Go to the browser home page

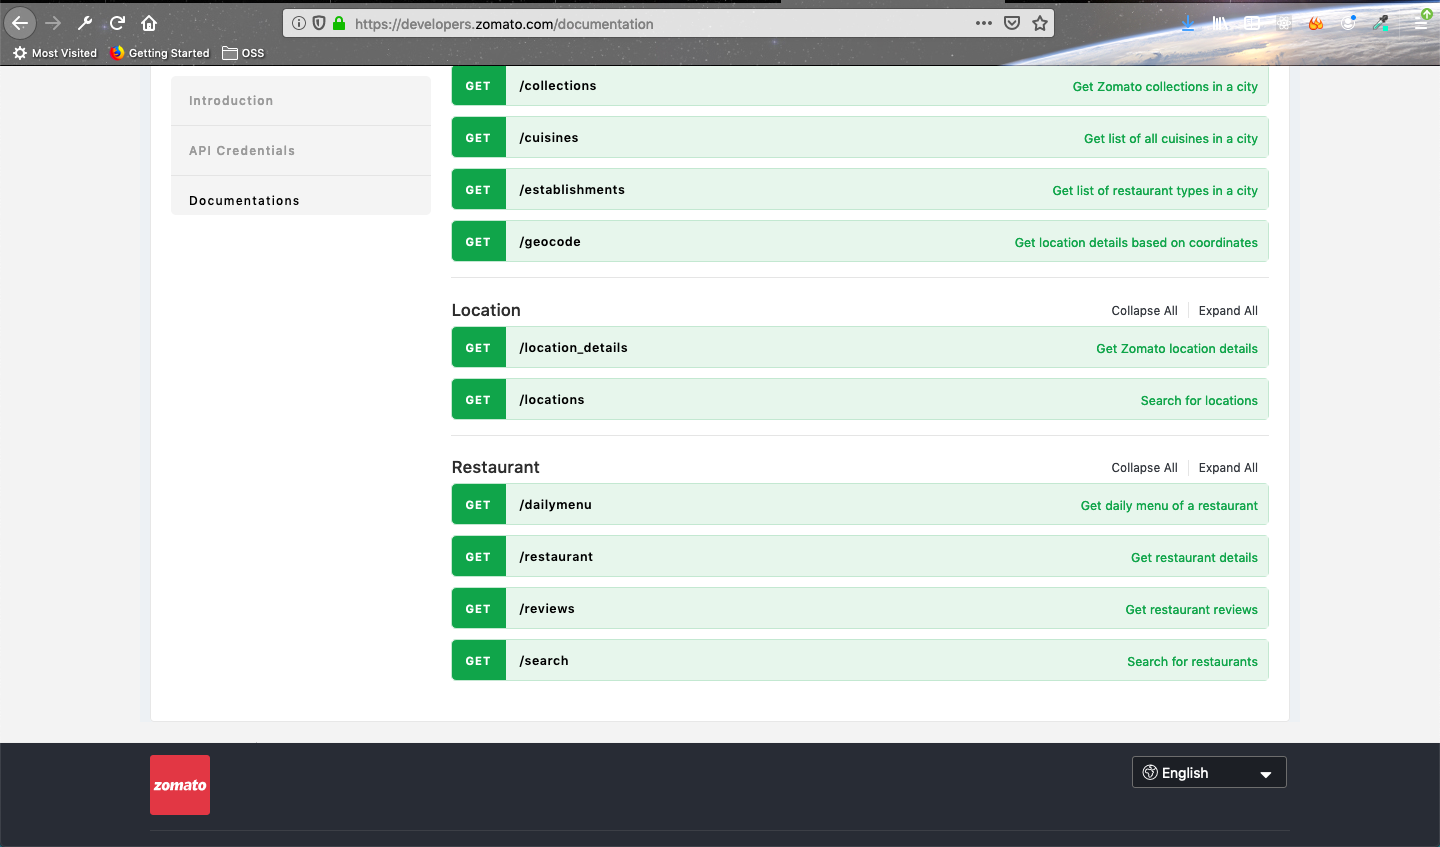pyautogui.click(x=149, y=23)
